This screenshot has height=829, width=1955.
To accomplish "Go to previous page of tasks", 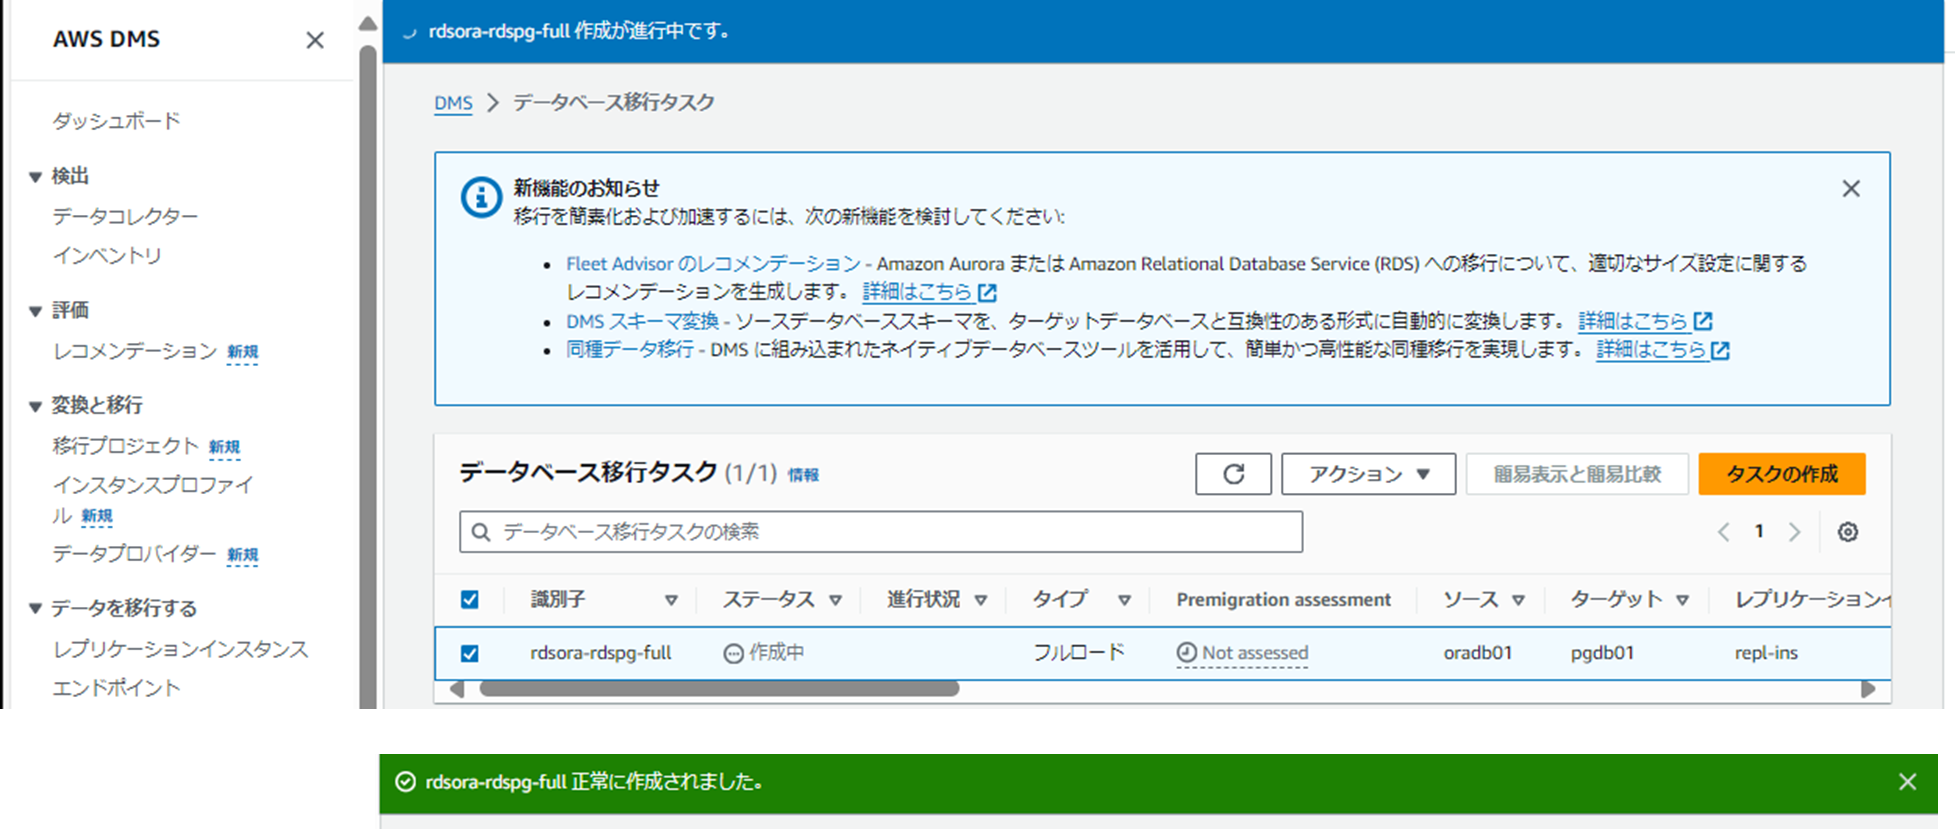I will (x=1723, y=532).
